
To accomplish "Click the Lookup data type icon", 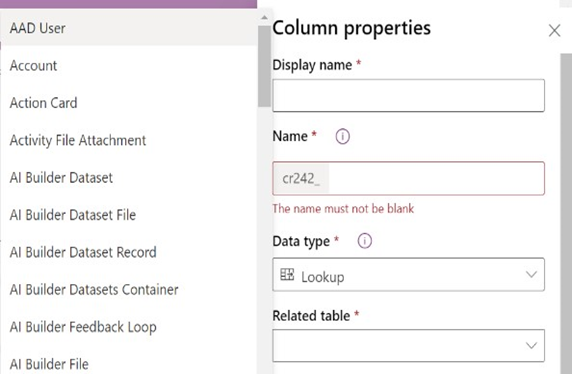I will tap(287, 274).
